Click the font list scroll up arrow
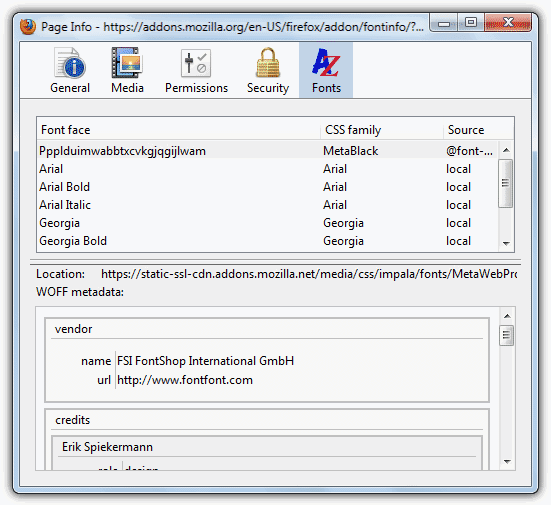The height and width of the screenshot is (505, 551). tap(506, 150)
